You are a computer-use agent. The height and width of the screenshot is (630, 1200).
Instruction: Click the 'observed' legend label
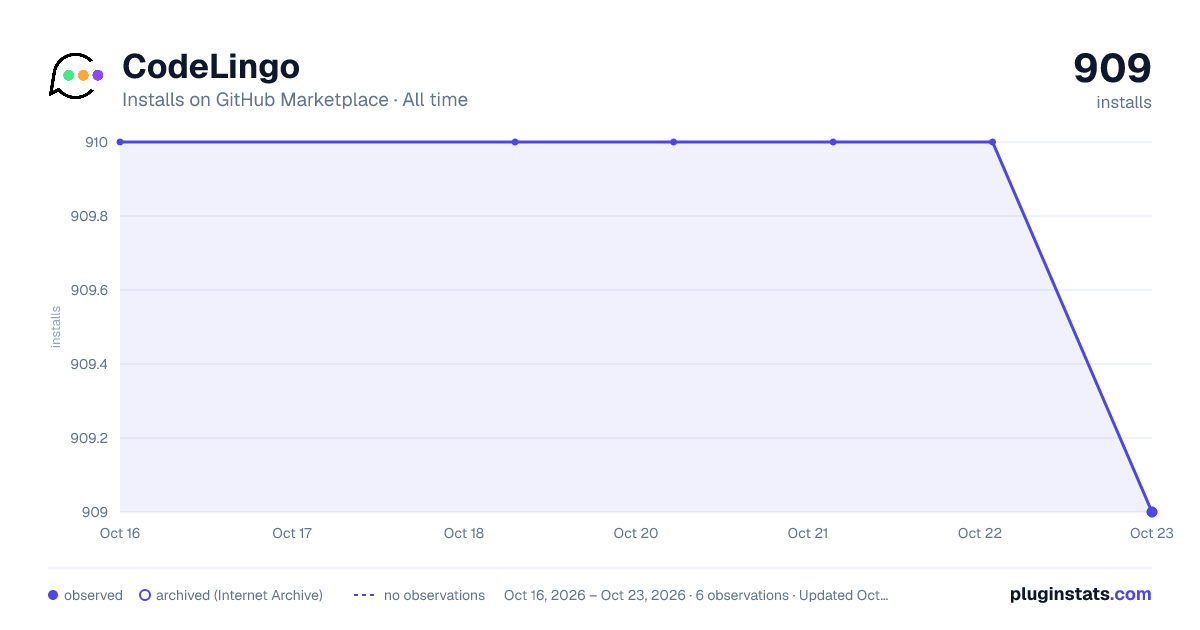(x=93, y=595)
